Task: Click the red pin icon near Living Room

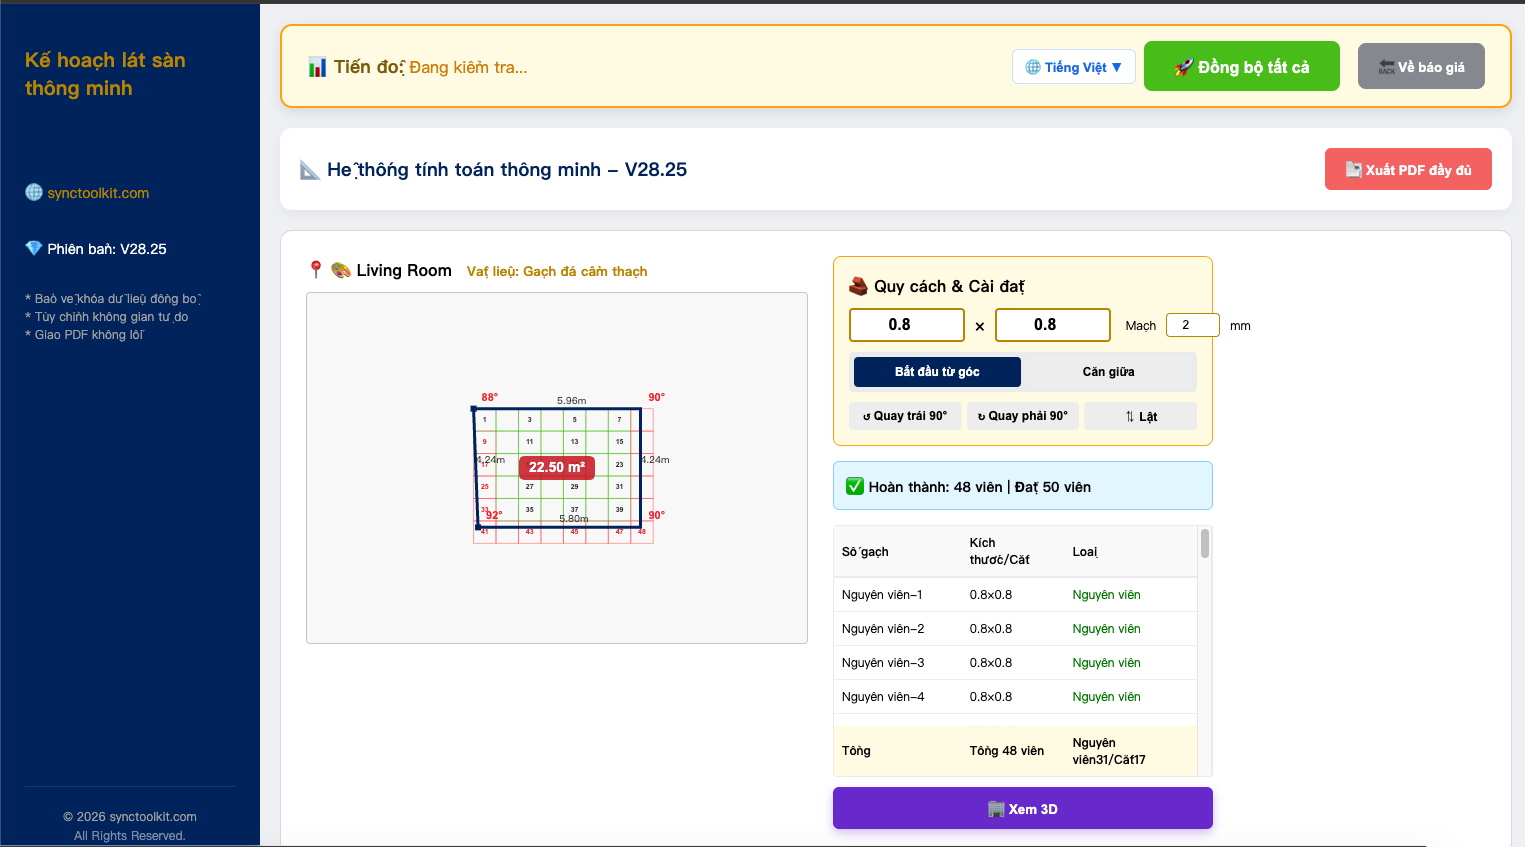Action: (x=316, y=269)
